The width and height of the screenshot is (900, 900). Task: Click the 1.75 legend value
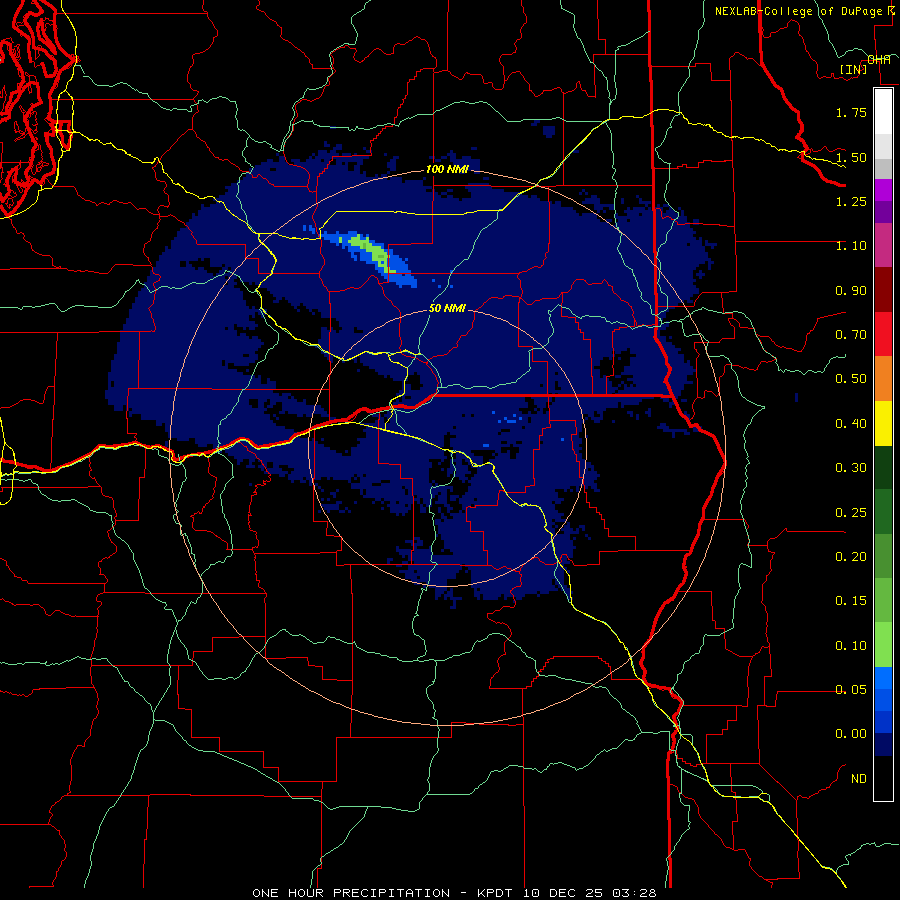(x=851, y=112)
